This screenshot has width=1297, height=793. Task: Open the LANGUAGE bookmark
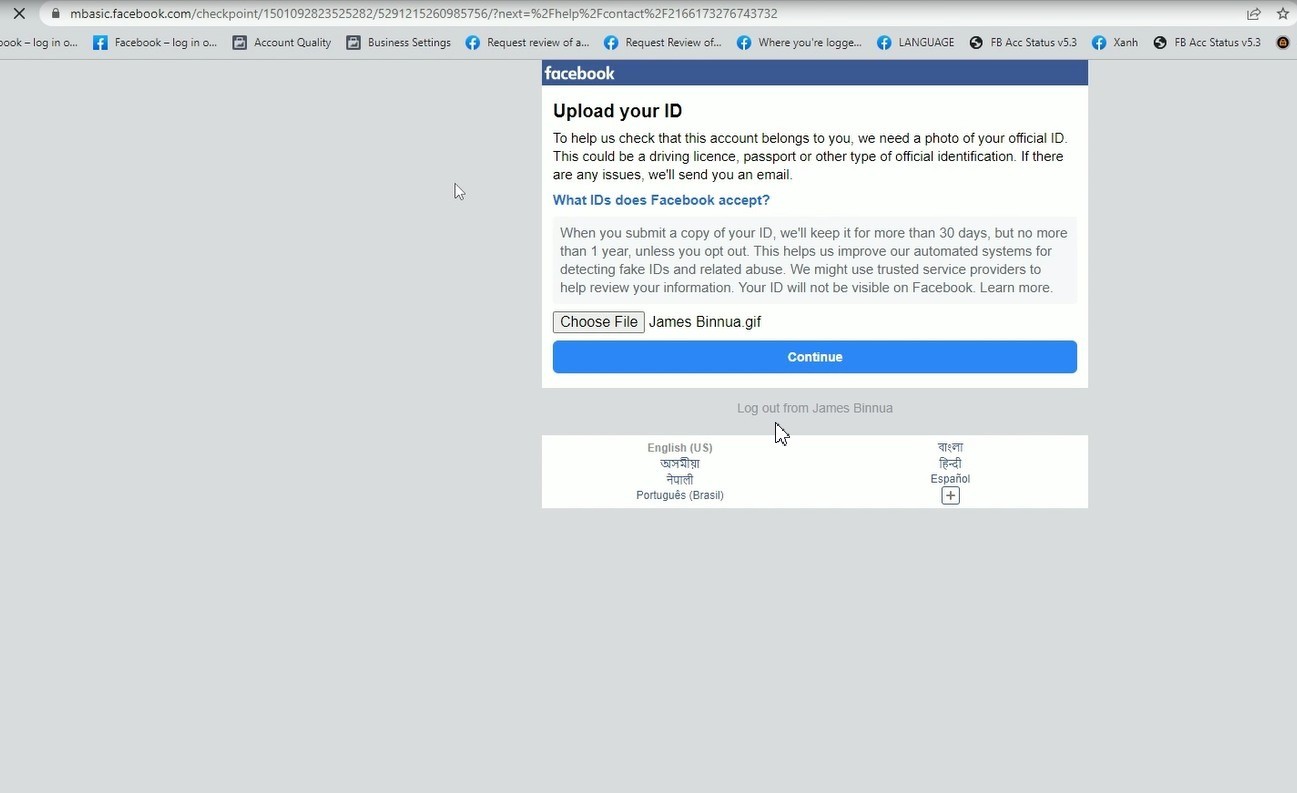tap(916, 43)
